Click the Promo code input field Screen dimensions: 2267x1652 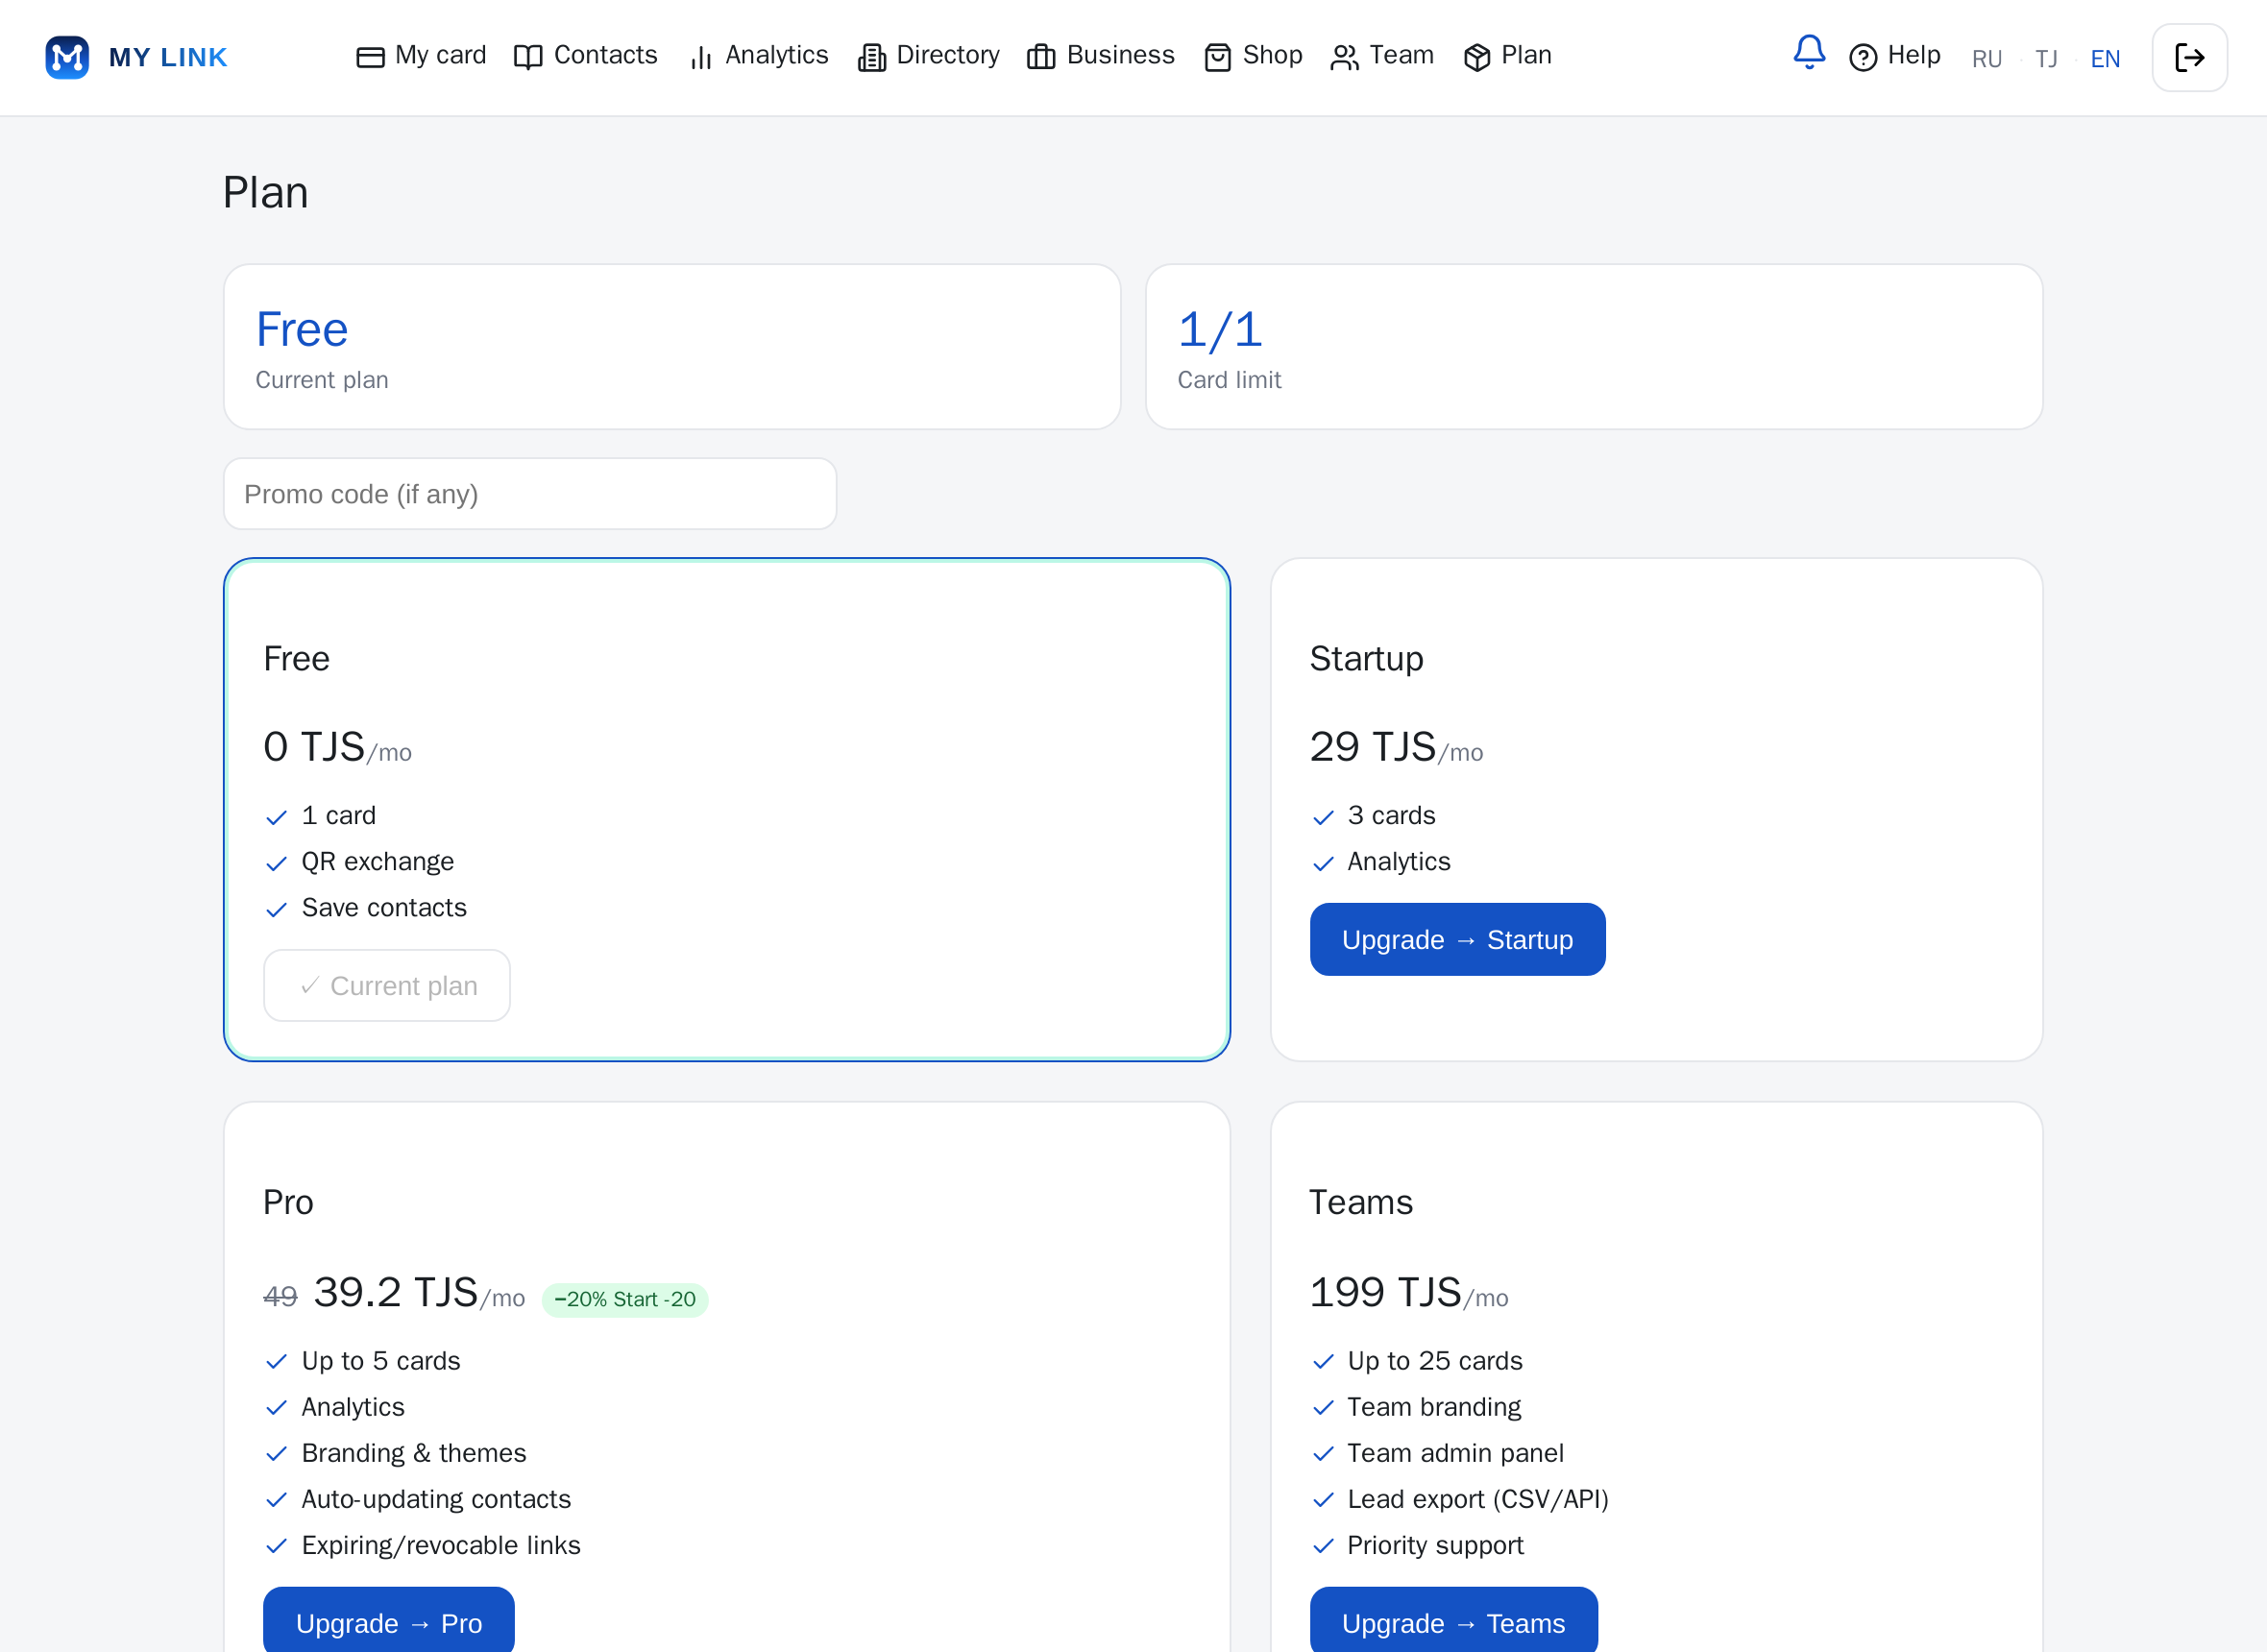pyautogui.click(x=530, y=494)
